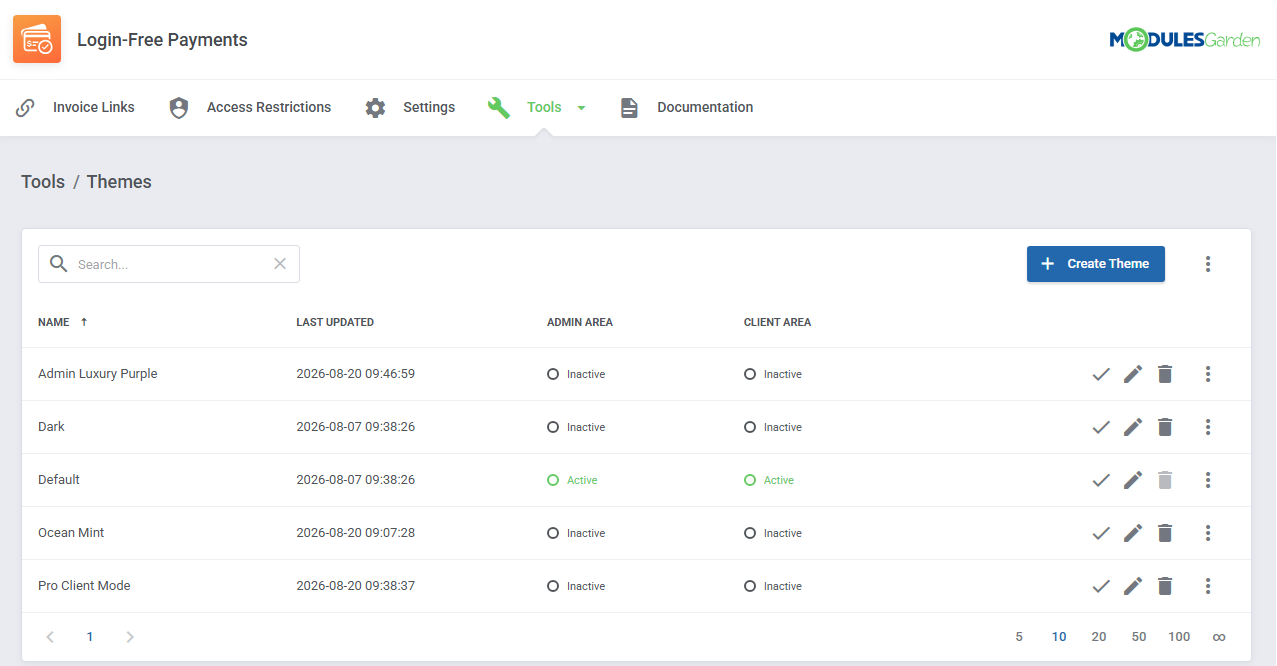Toggle the Client Area status for the Dark theme
The width and height of the screenshot is (1277, 666).
point(773,427)
